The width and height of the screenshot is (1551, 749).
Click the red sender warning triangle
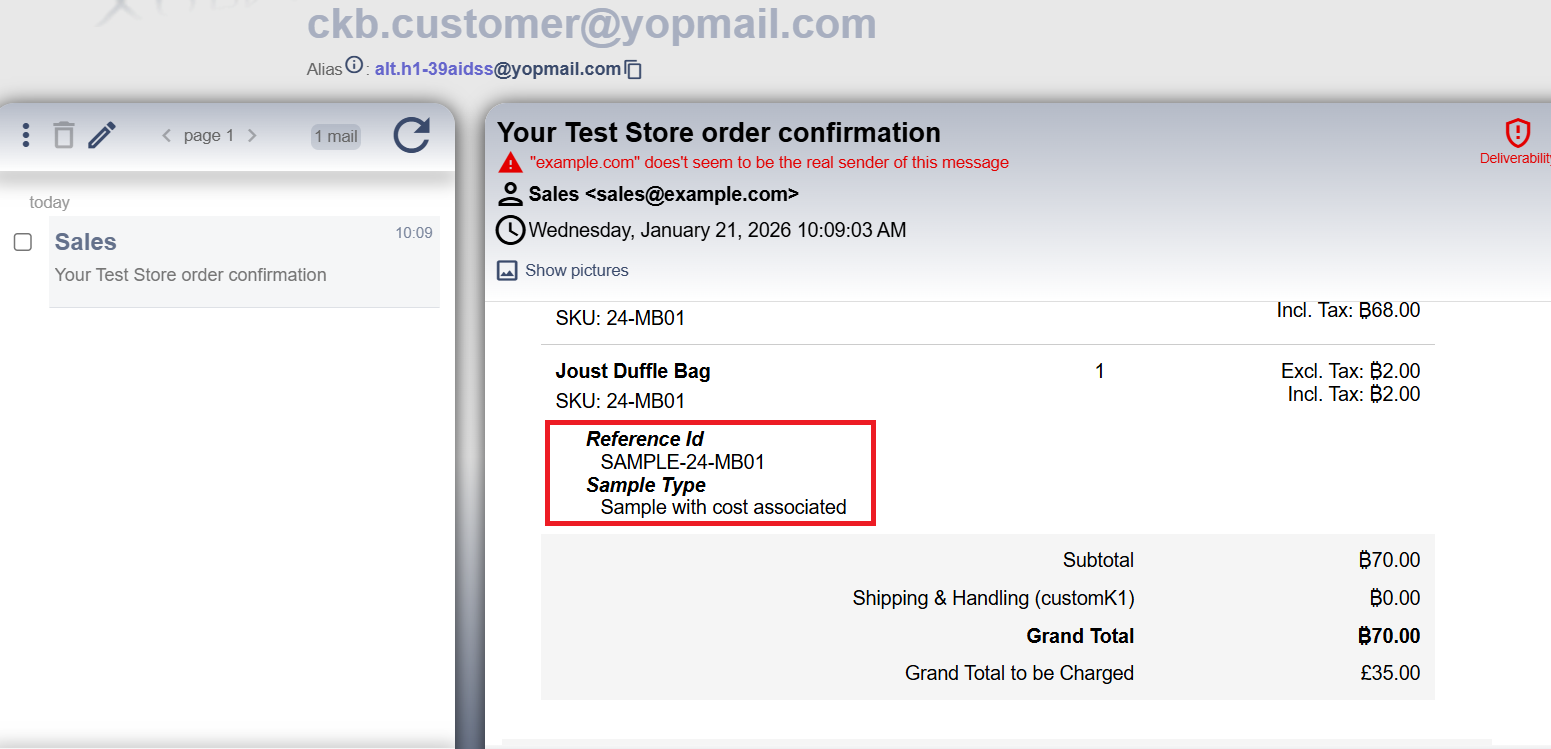[511, 163]
